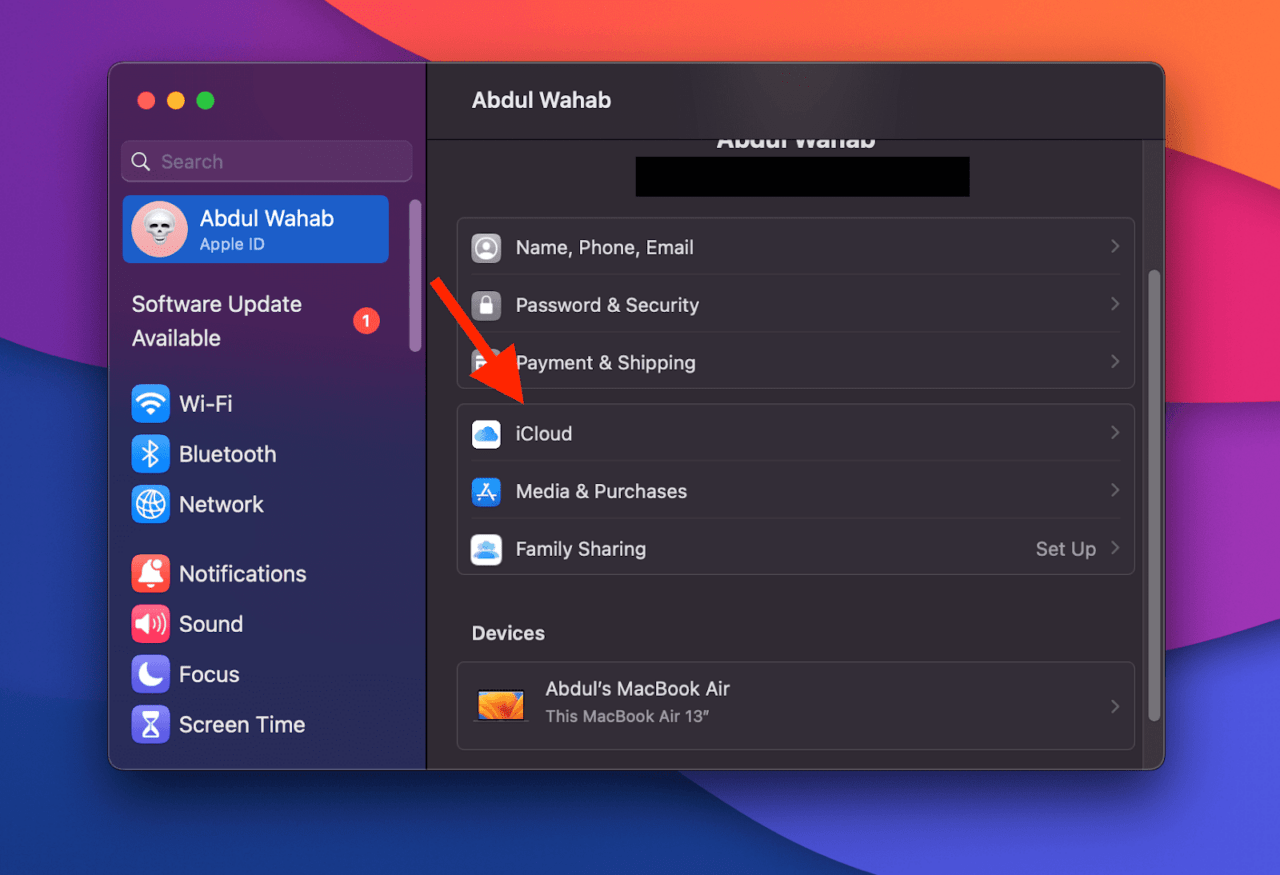
Task: Click the Payment & Shipping label
Action: click(x=605, y=363)
